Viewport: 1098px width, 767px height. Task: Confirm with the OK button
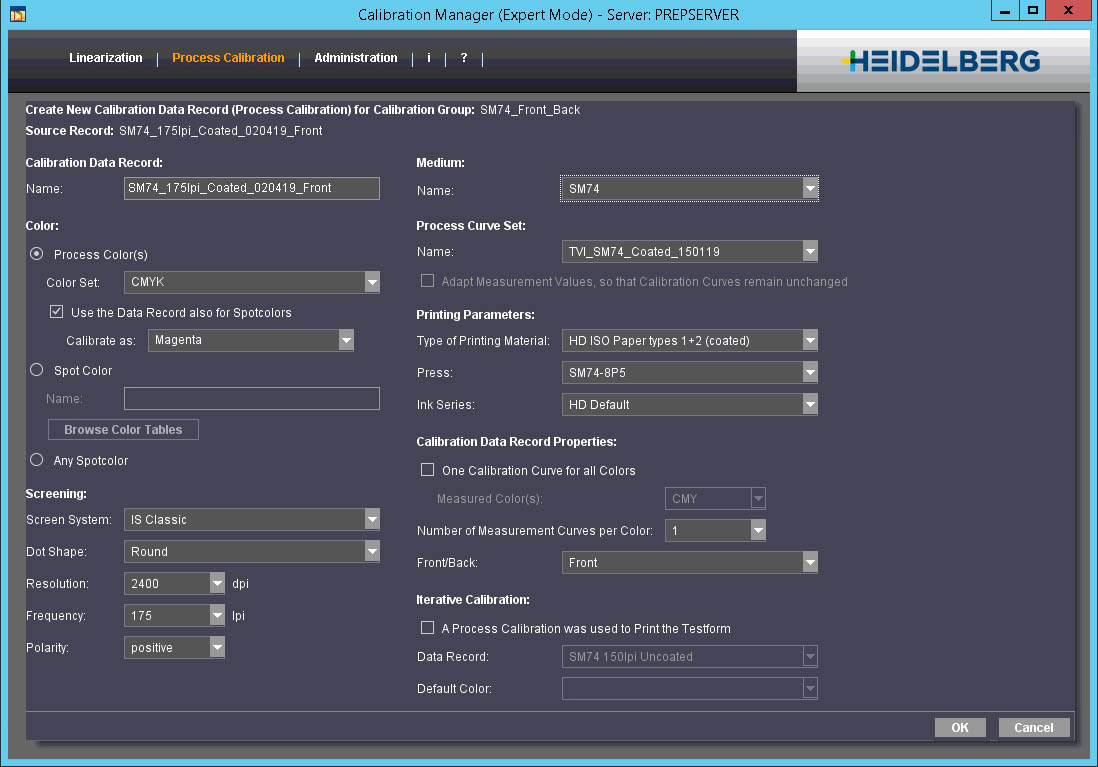pyautogui.click(x=960, y=728)
